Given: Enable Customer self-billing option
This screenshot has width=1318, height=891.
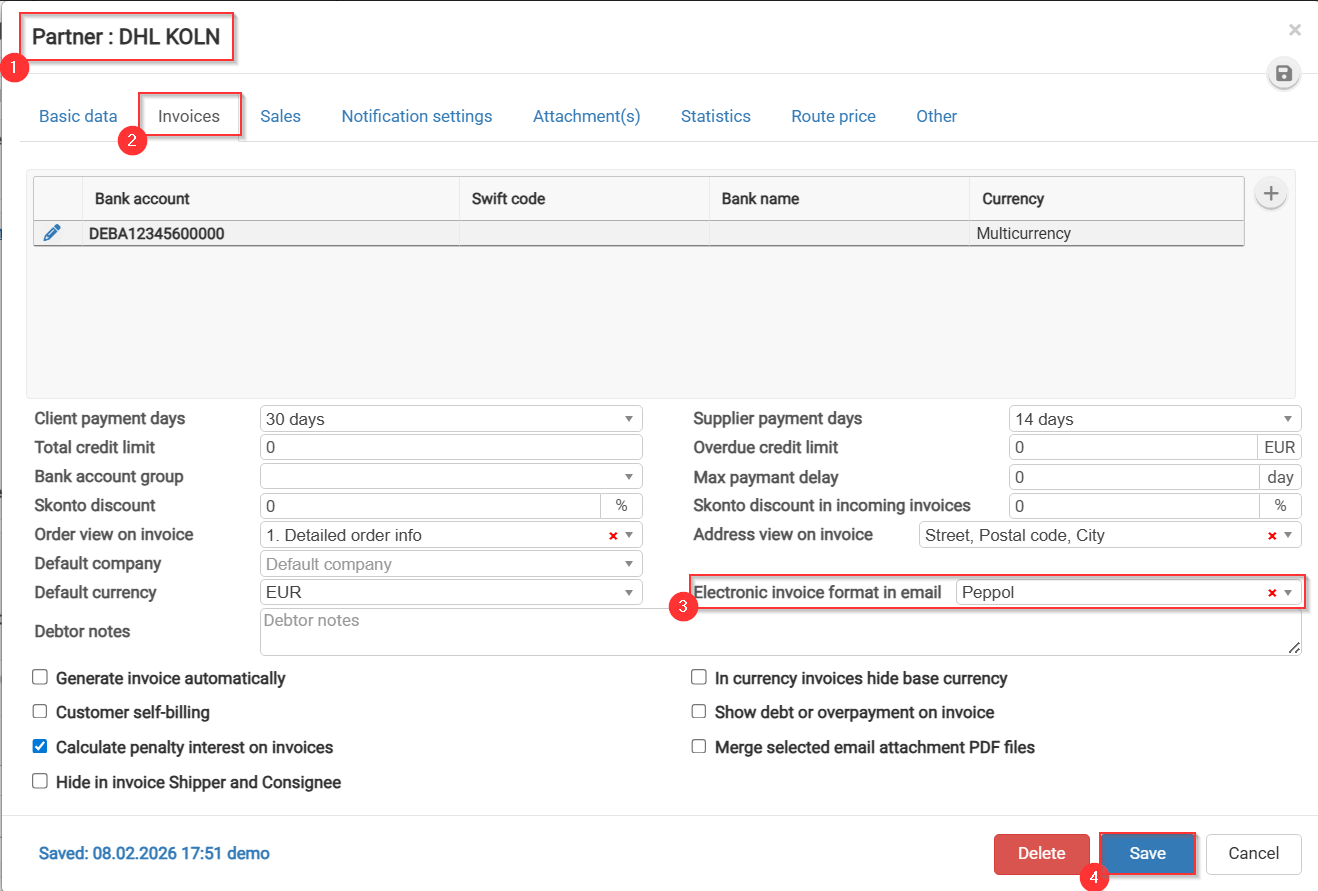Looking at the screenshot, I should click(40, 712).
